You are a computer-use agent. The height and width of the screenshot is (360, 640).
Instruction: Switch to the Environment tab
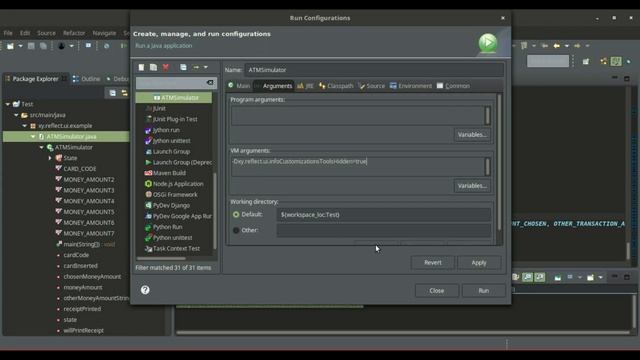411,86
